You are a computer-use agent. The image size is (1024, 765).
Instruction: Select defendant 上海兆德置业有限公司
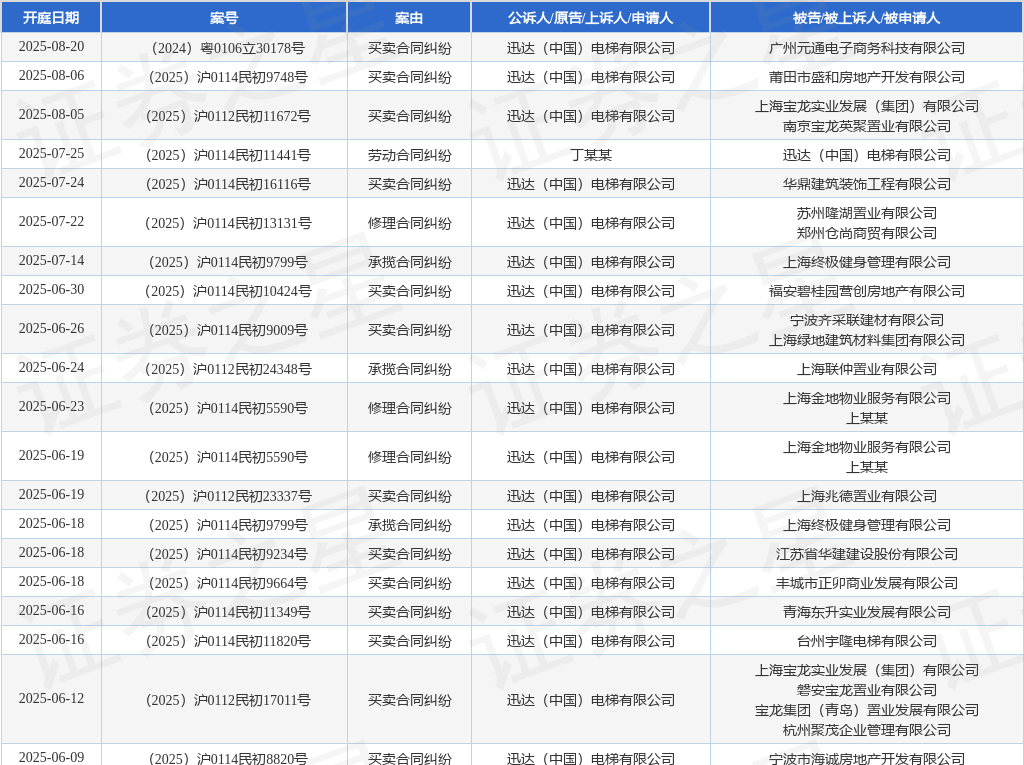[x=867, y=496]
